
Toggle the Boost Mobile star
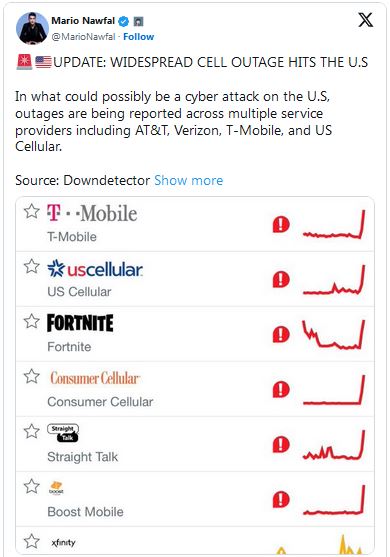point(32,486)
